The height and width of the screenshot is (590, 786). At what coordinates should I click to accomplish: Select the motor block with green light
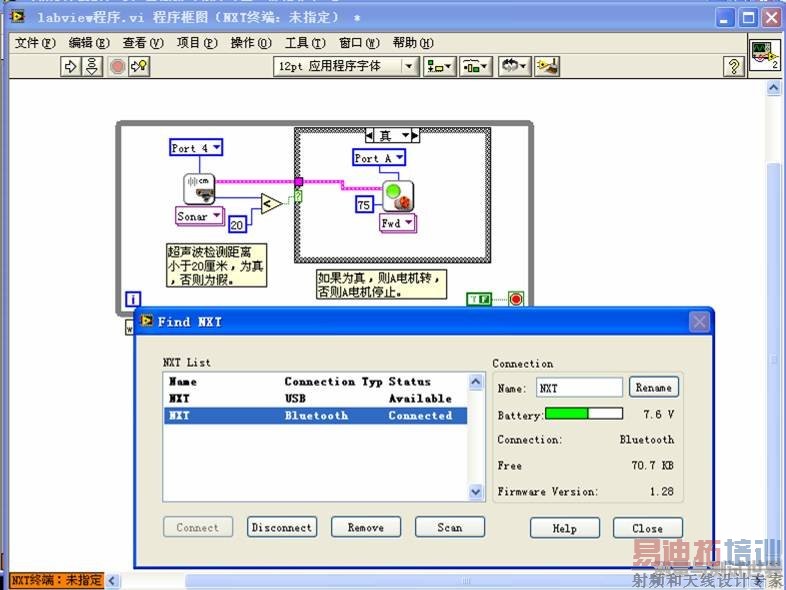(x=398, y=196)
